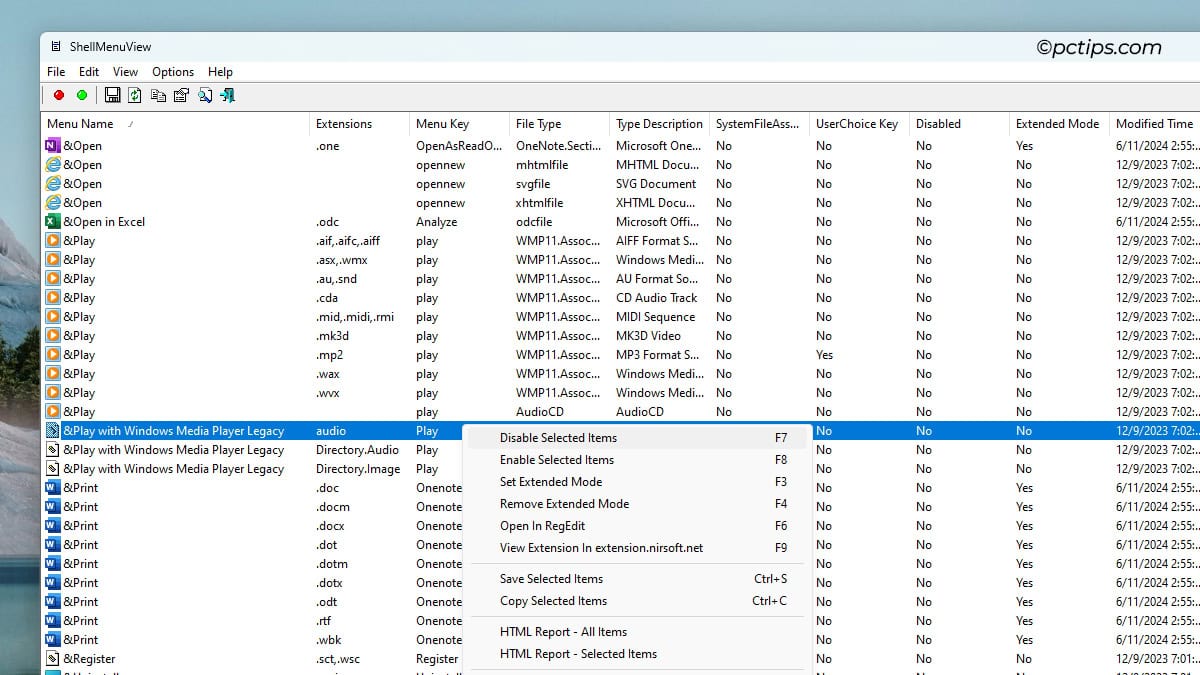The image size is (1200, 675).
Task: Click View Extension In extension.nirsoft.net
Action: (x=601, y=548)
